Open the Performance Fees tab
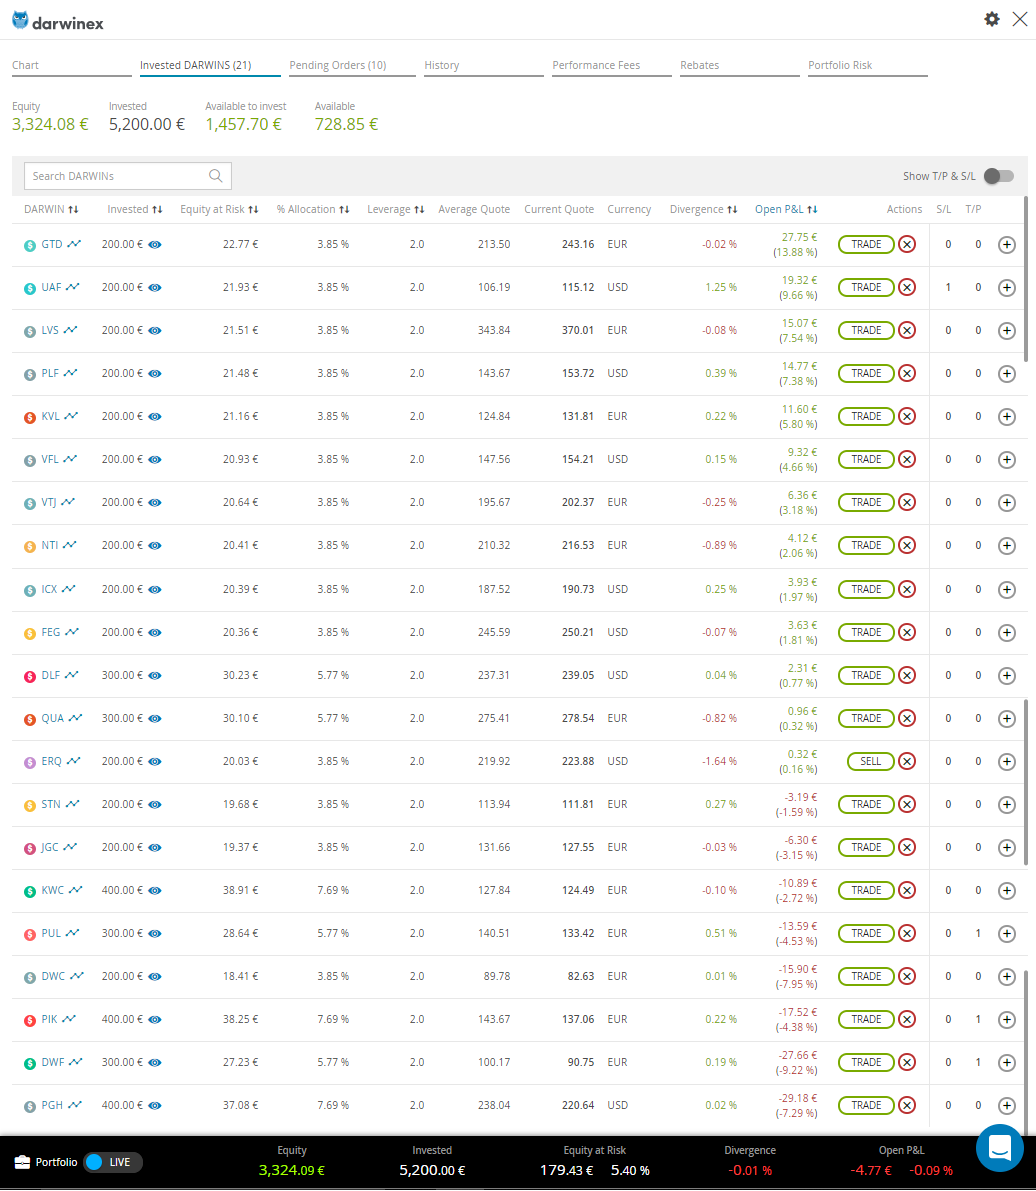Viewport: 1036px width, 1191px height. (x=611, y=65)
